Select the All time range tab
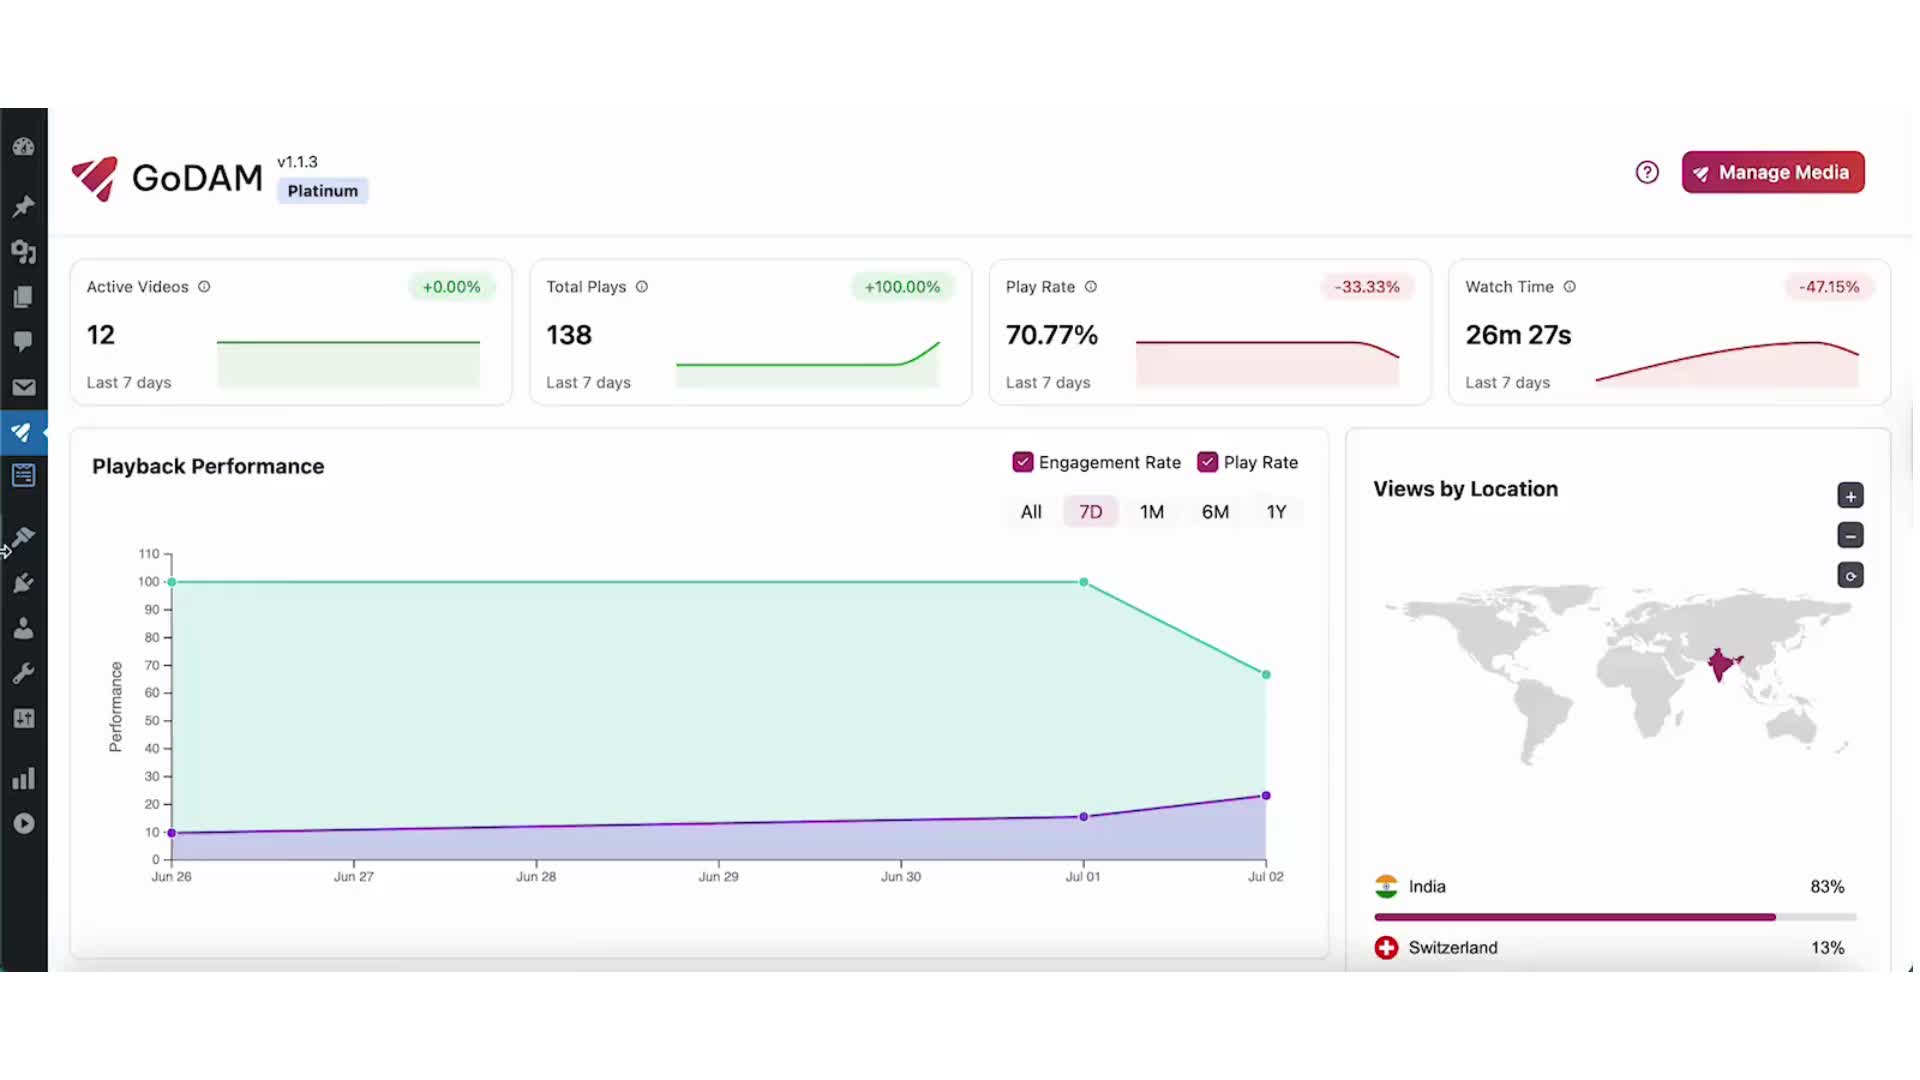Viewport: 1920px width, 1080px height. tap(1030, 512)
